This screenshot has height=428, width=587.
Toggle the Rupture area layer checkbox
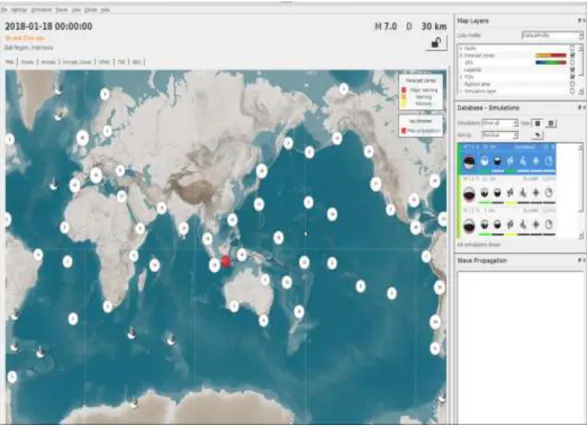pos(572,84)
